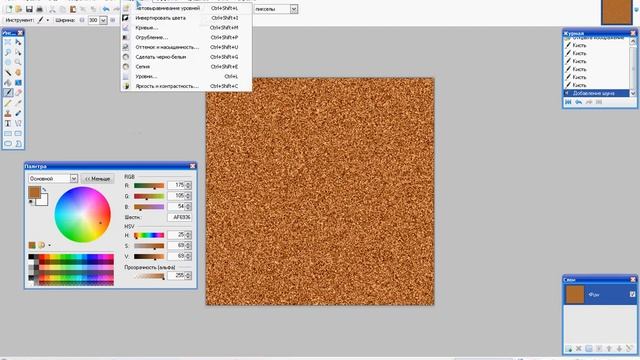Select the Eraser tool
This screenshot has width=640, height=360.
[x=18, y=93]
